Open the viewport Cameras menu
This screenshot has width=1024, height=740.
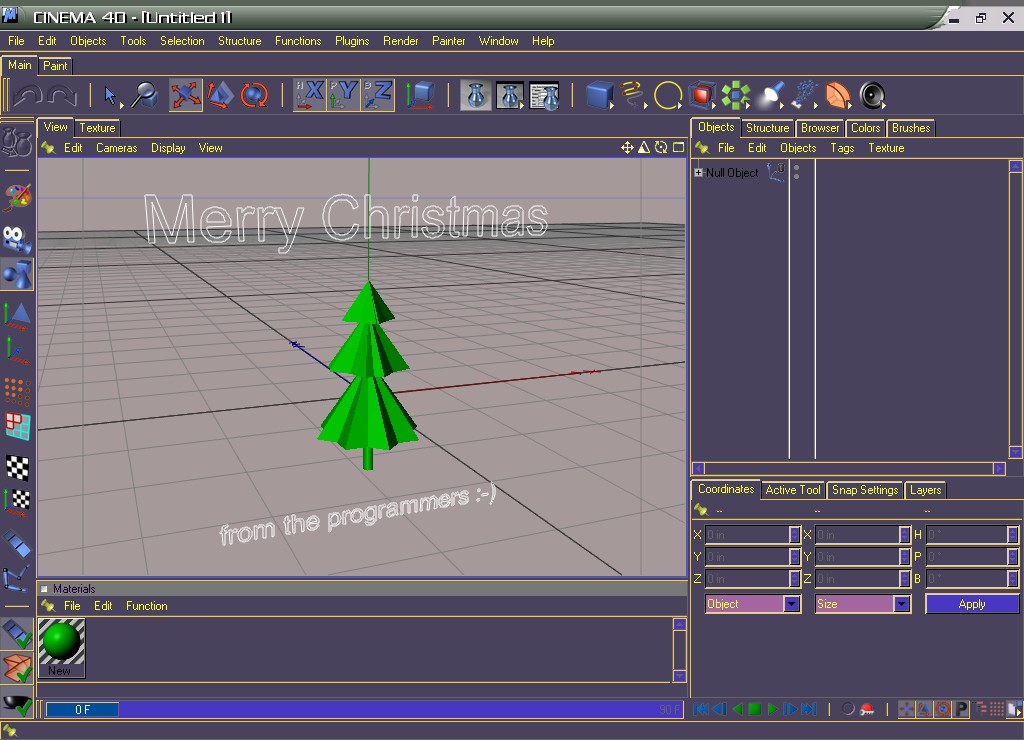[x=117, y=148]
